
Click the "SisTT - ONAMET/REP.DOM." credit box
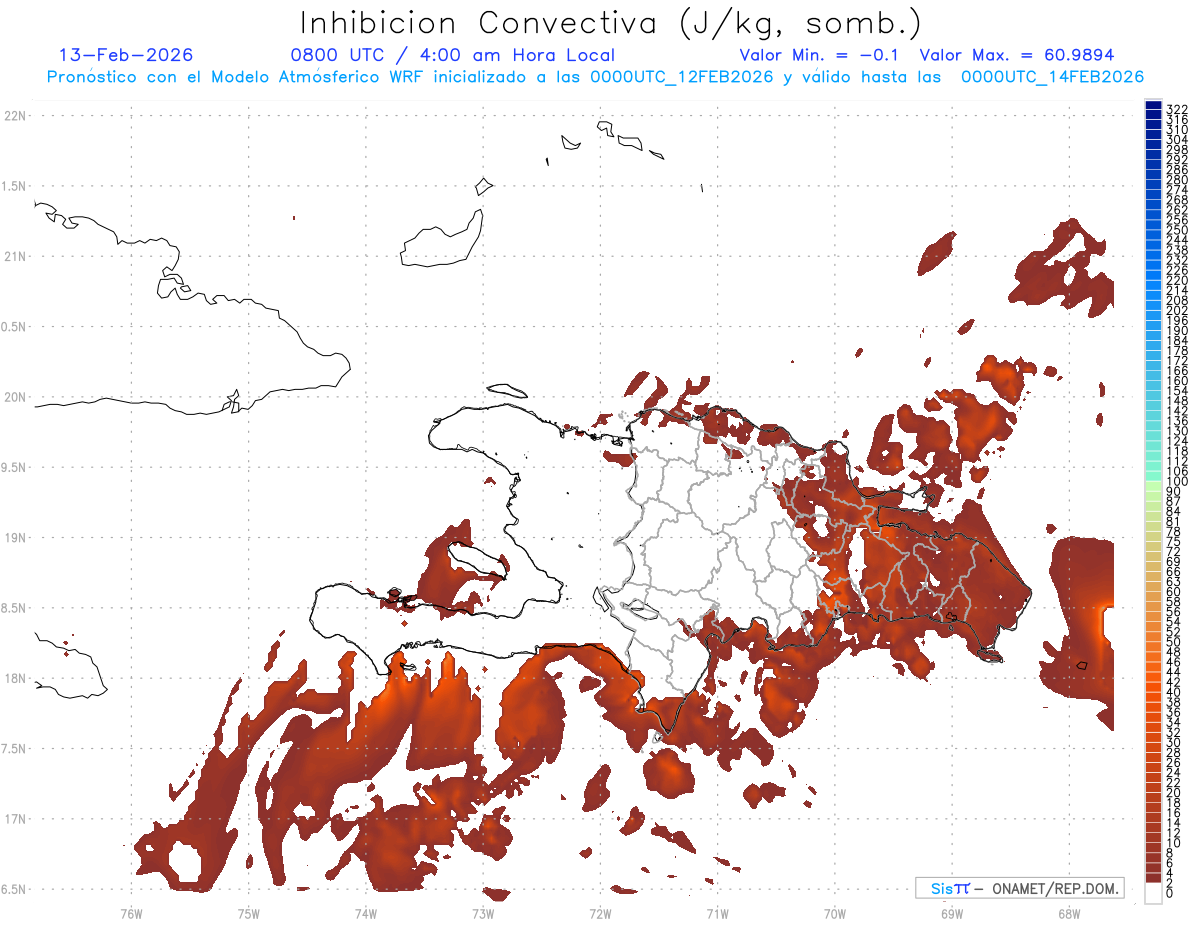1020,888
